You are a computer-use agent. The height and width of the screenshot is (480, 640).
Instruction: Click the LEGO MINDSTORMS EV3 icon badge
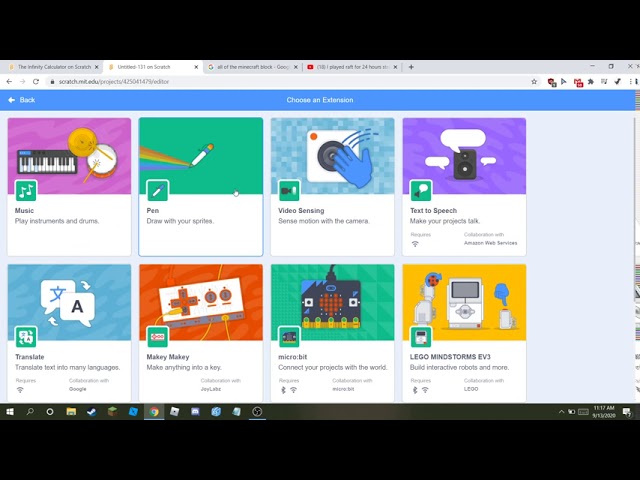tap(421, 336)
